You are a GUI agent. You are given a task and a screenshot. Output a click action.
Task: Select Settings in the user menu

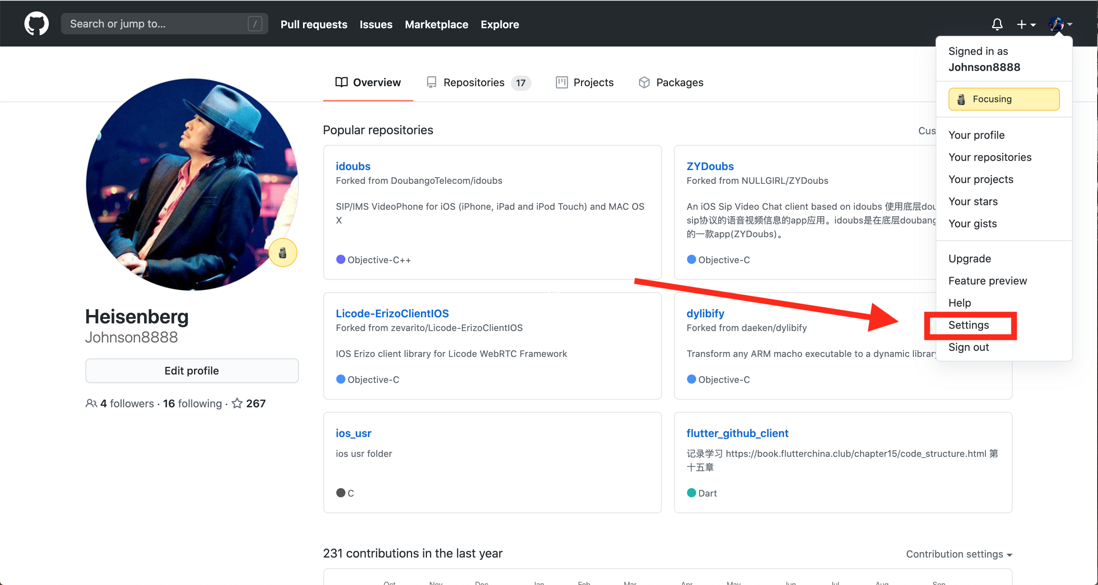point(968,325)
